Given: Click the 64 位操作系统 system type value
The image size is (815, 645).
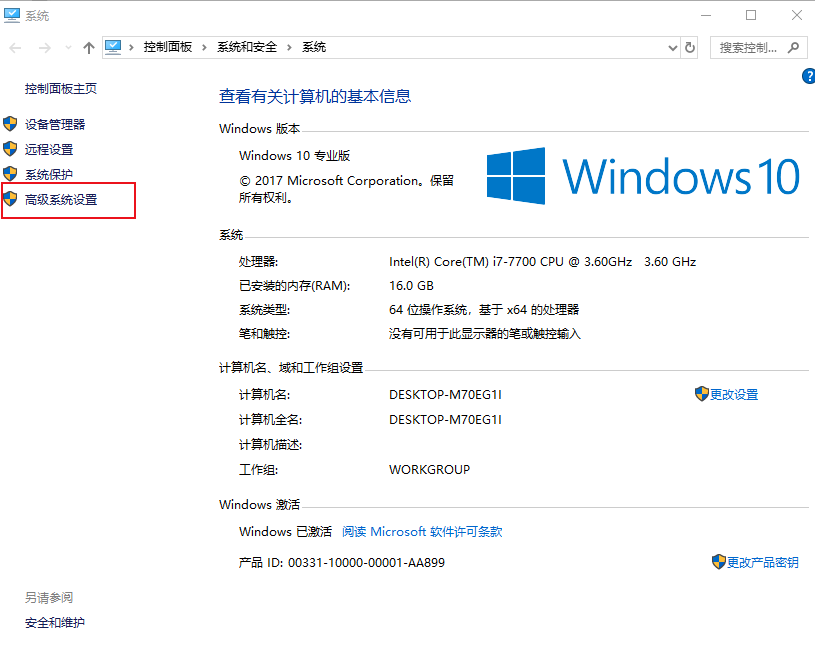Looking at the screenshot, I should pos(484,310).
